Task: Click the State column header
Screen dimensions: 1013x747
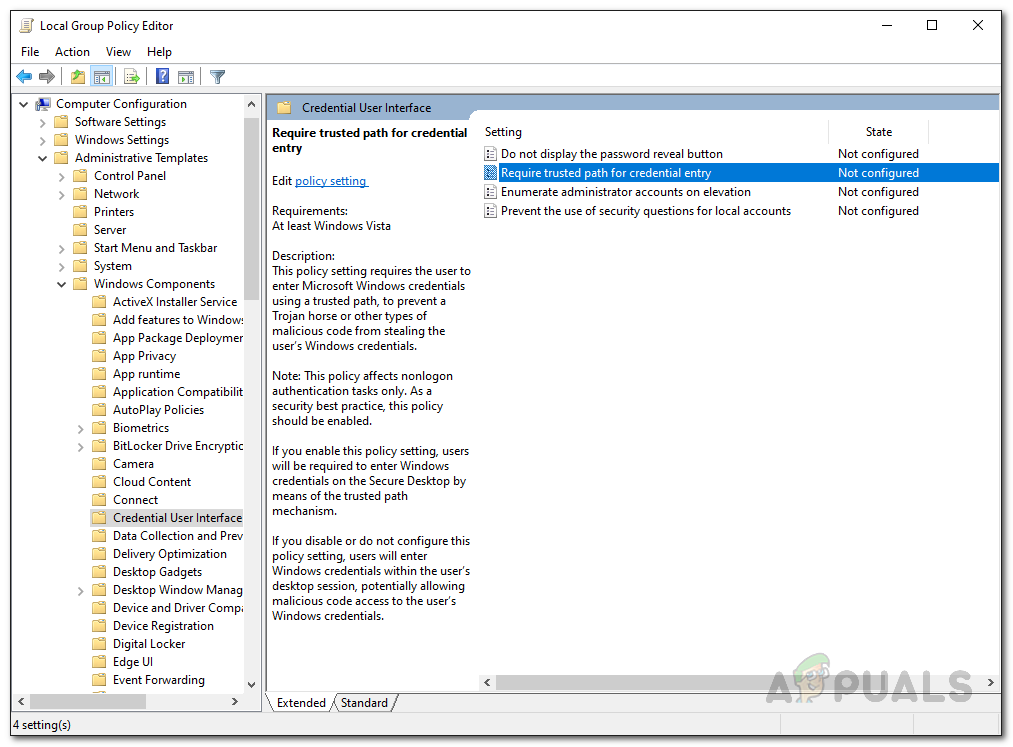Action: pyautogui.click(x=879, y=132)
